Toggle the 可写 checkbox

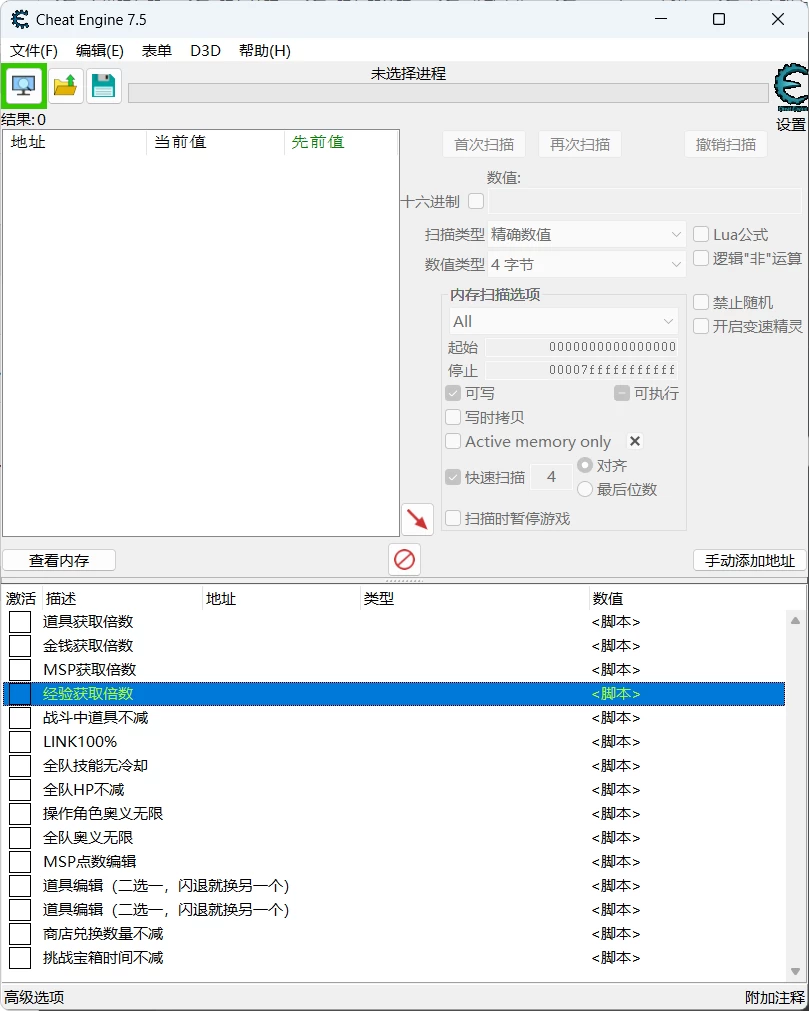point(453,393)
